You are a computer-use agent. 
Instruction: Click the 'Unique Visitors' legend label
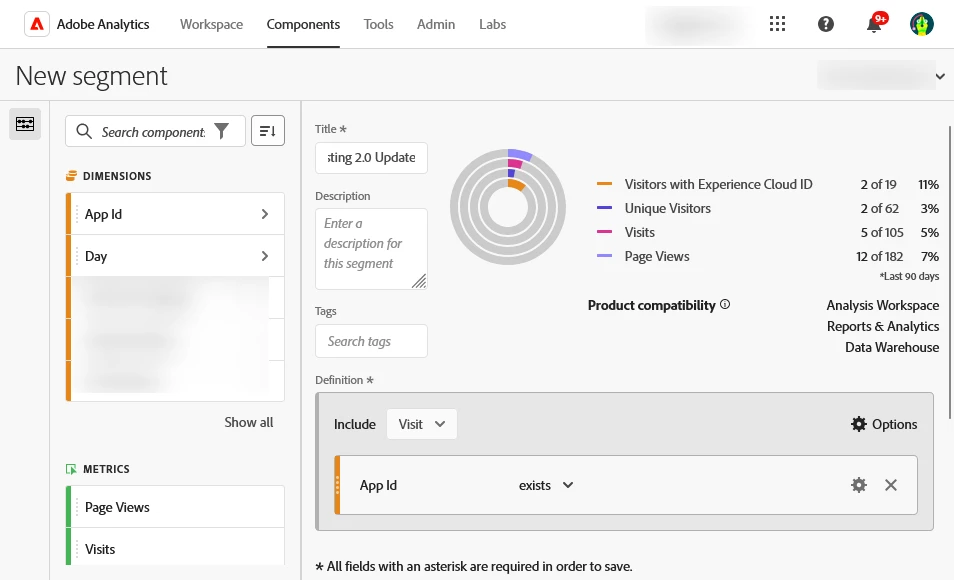667,208
